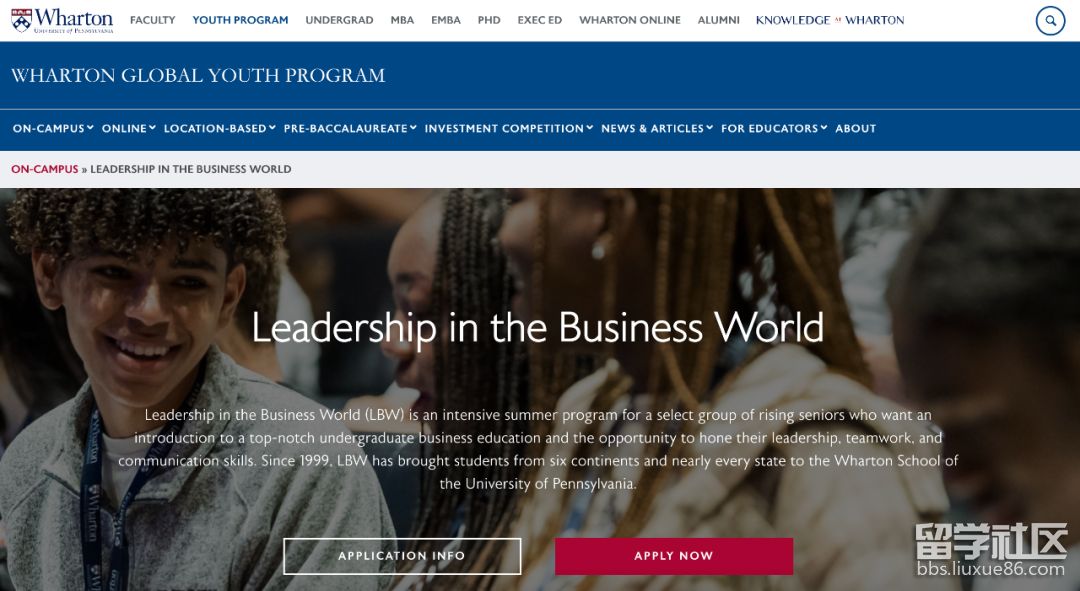
Task: Go to the Alumni page
Action: pos(718,20)
